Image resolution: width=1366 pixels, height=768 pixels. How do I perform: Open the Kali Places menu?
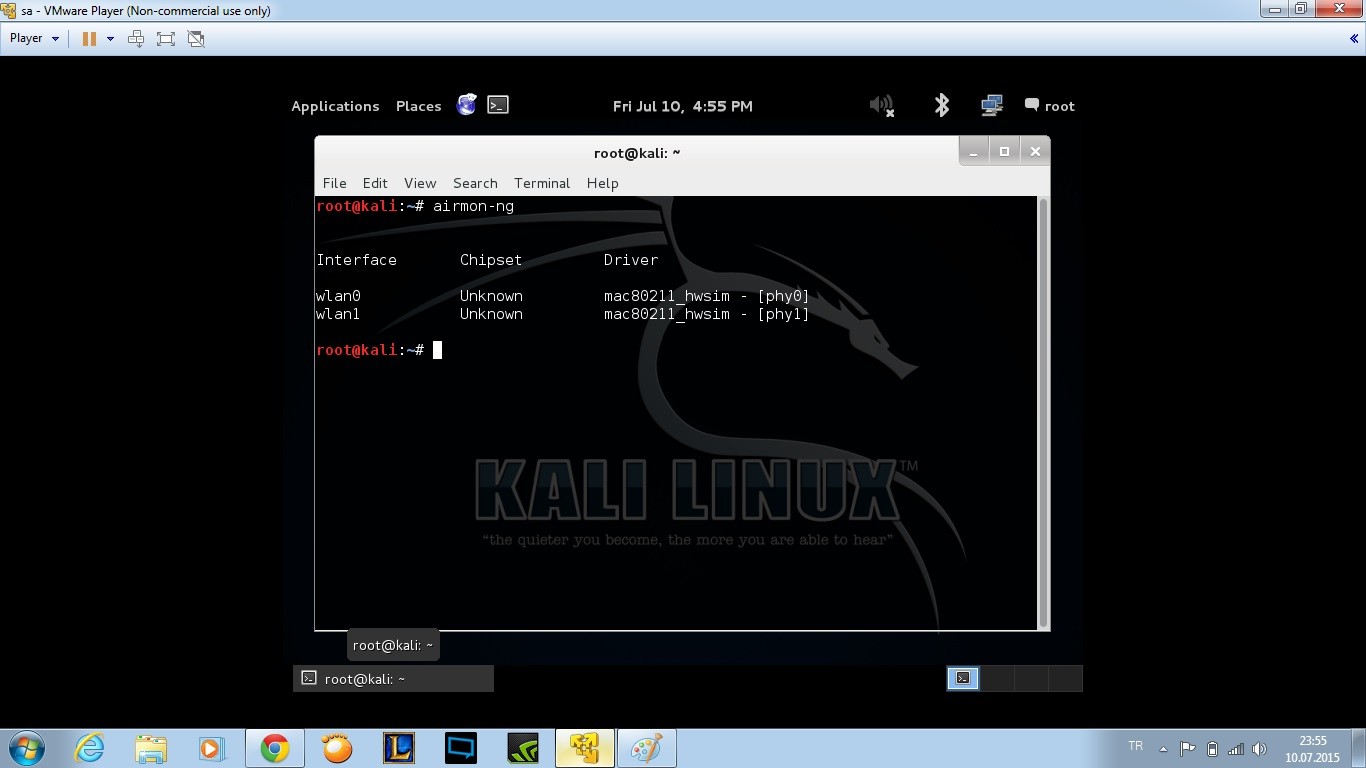coord(418,106)
